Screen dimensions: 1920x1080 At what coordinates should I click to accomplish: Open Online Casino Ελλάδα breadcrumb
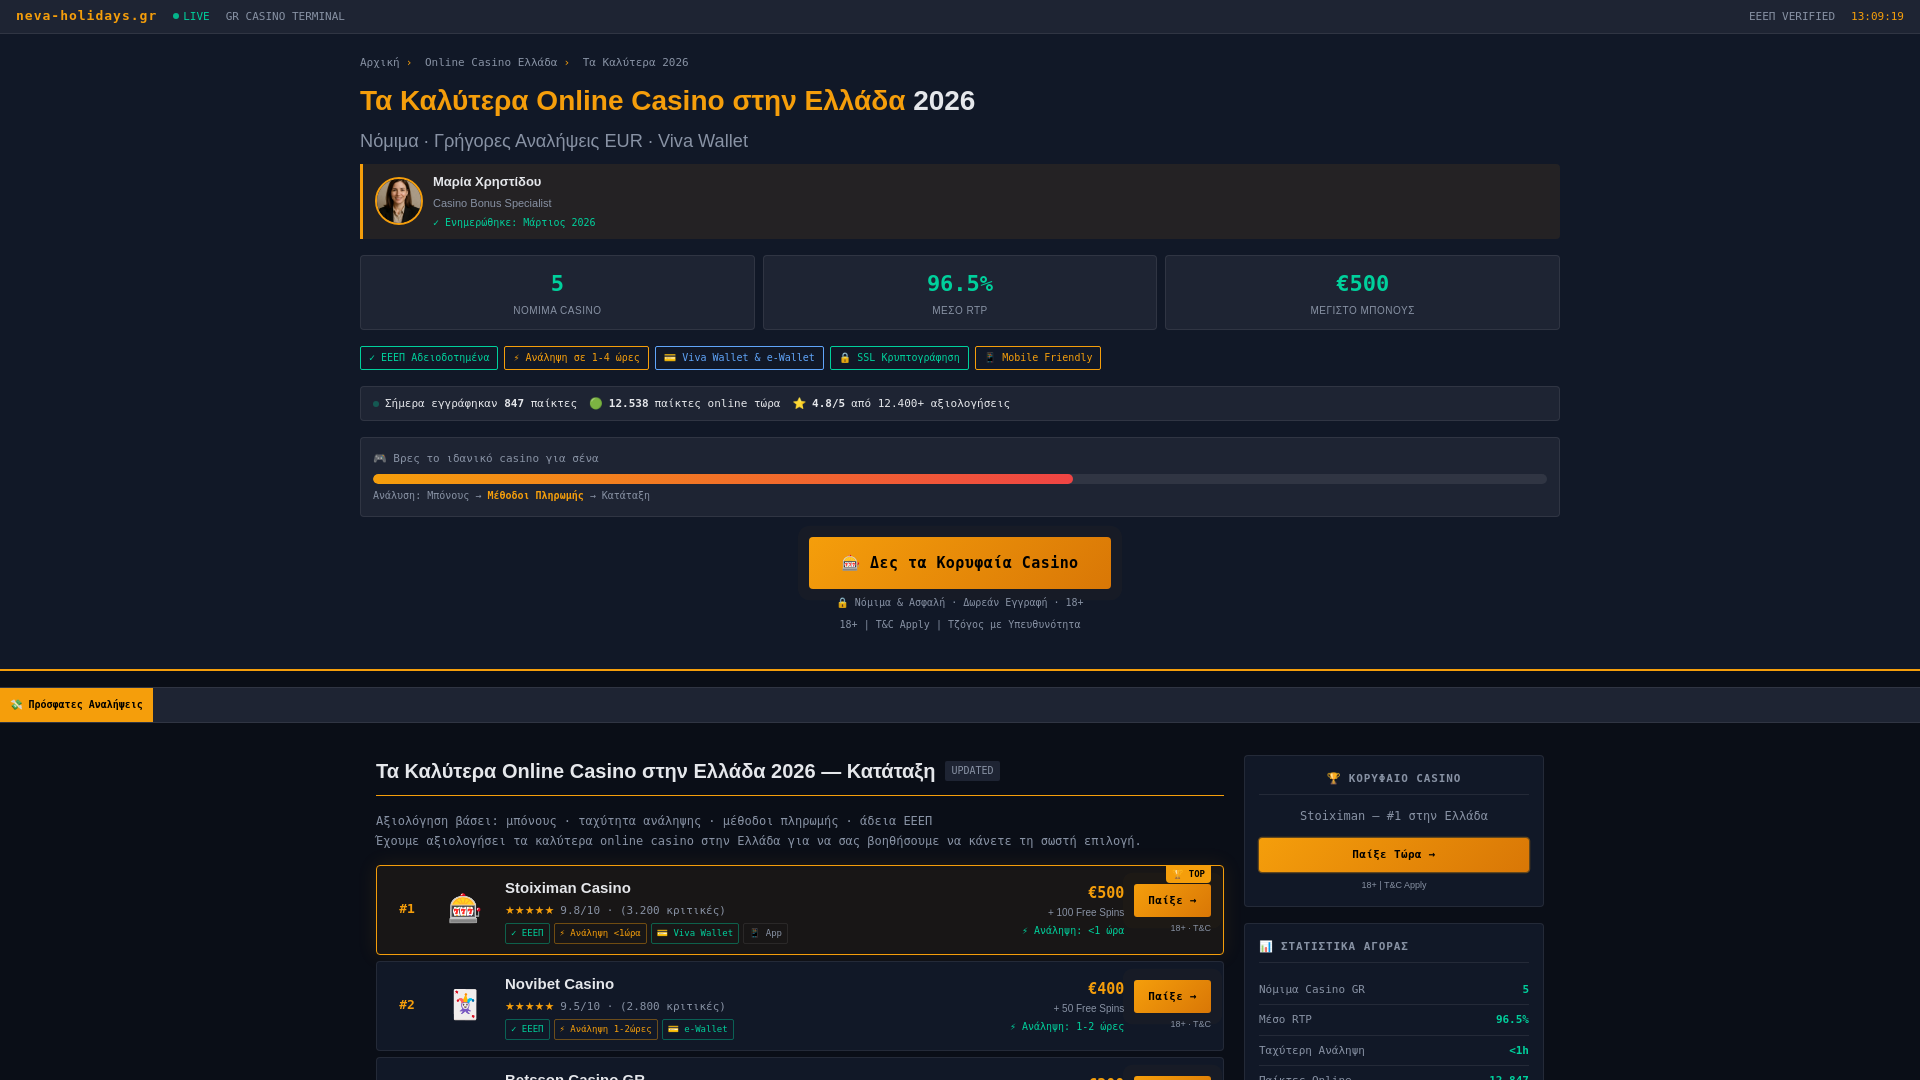pos(490,63)
